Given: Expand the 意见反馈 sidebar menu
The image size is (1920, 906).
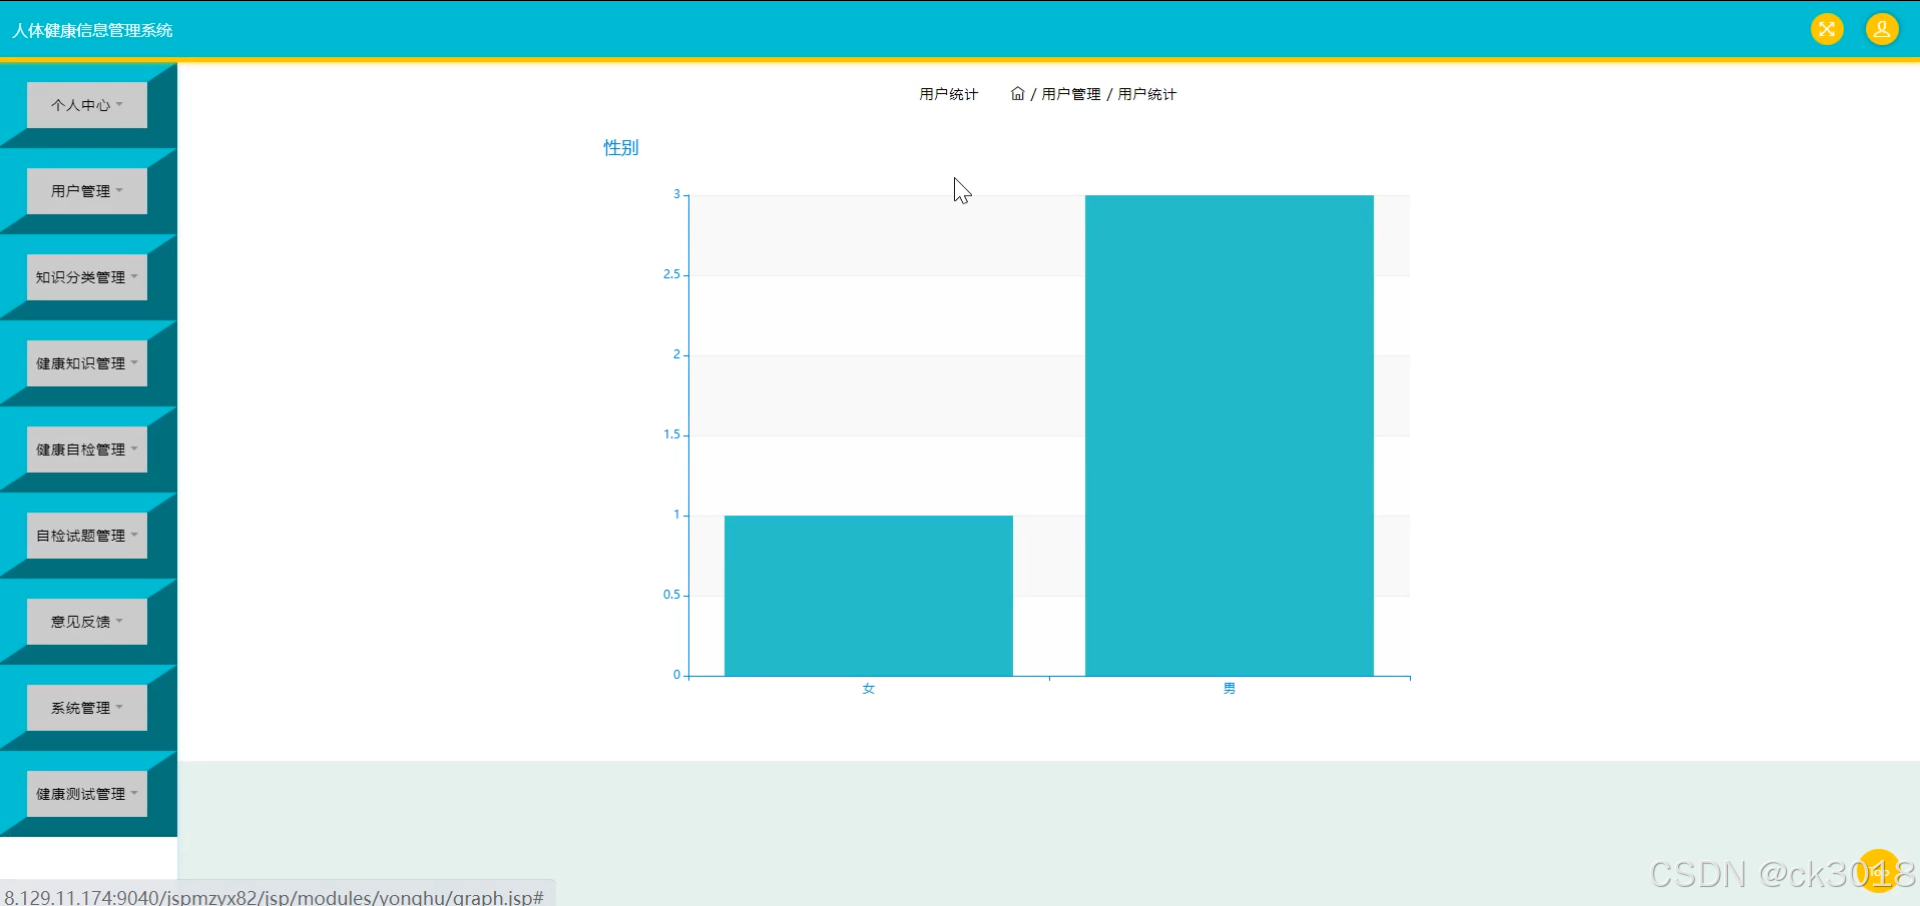Looking at the screenshot, I should tap(87, 621).
